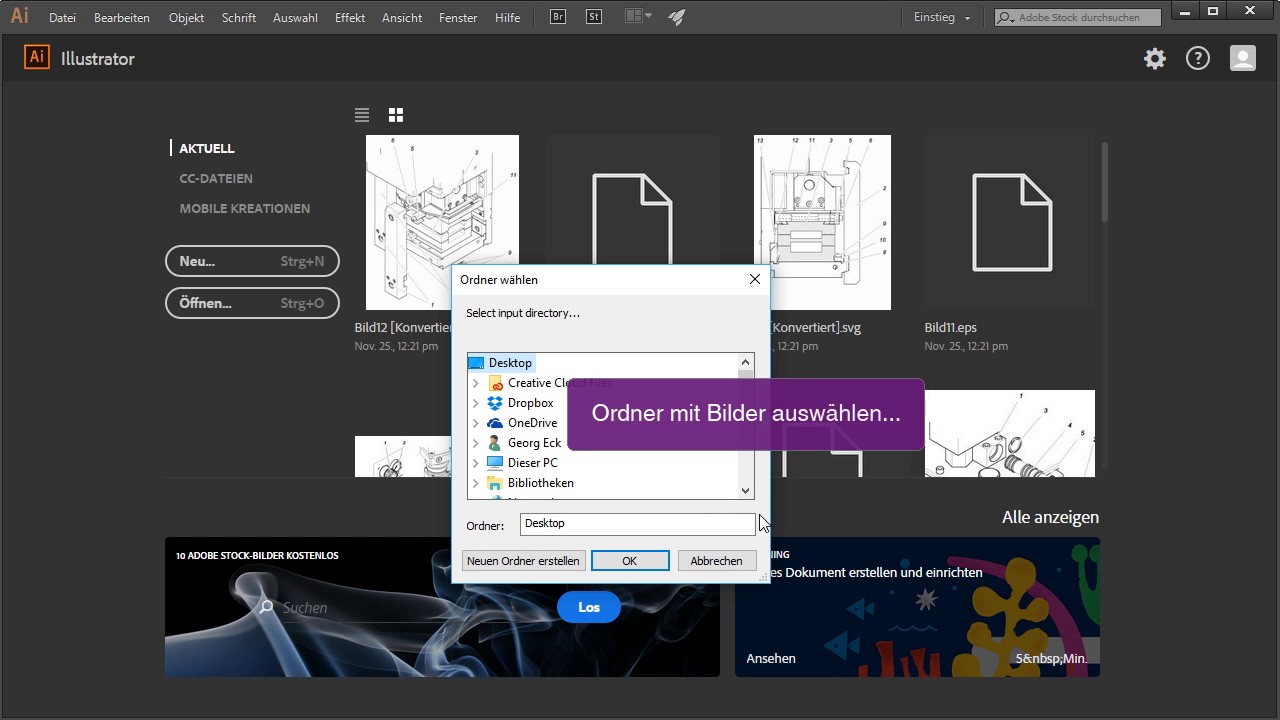Click the Ordner text field
Image resolution: width=1280 pixels, height=720 pixels.
click(638, 524)
